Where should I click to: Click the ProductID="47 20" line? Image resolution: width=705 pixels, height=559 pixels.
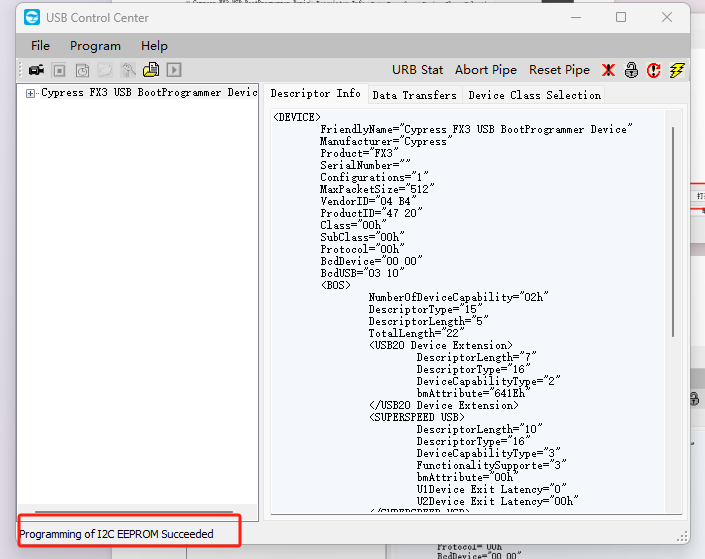pos(371,213)
